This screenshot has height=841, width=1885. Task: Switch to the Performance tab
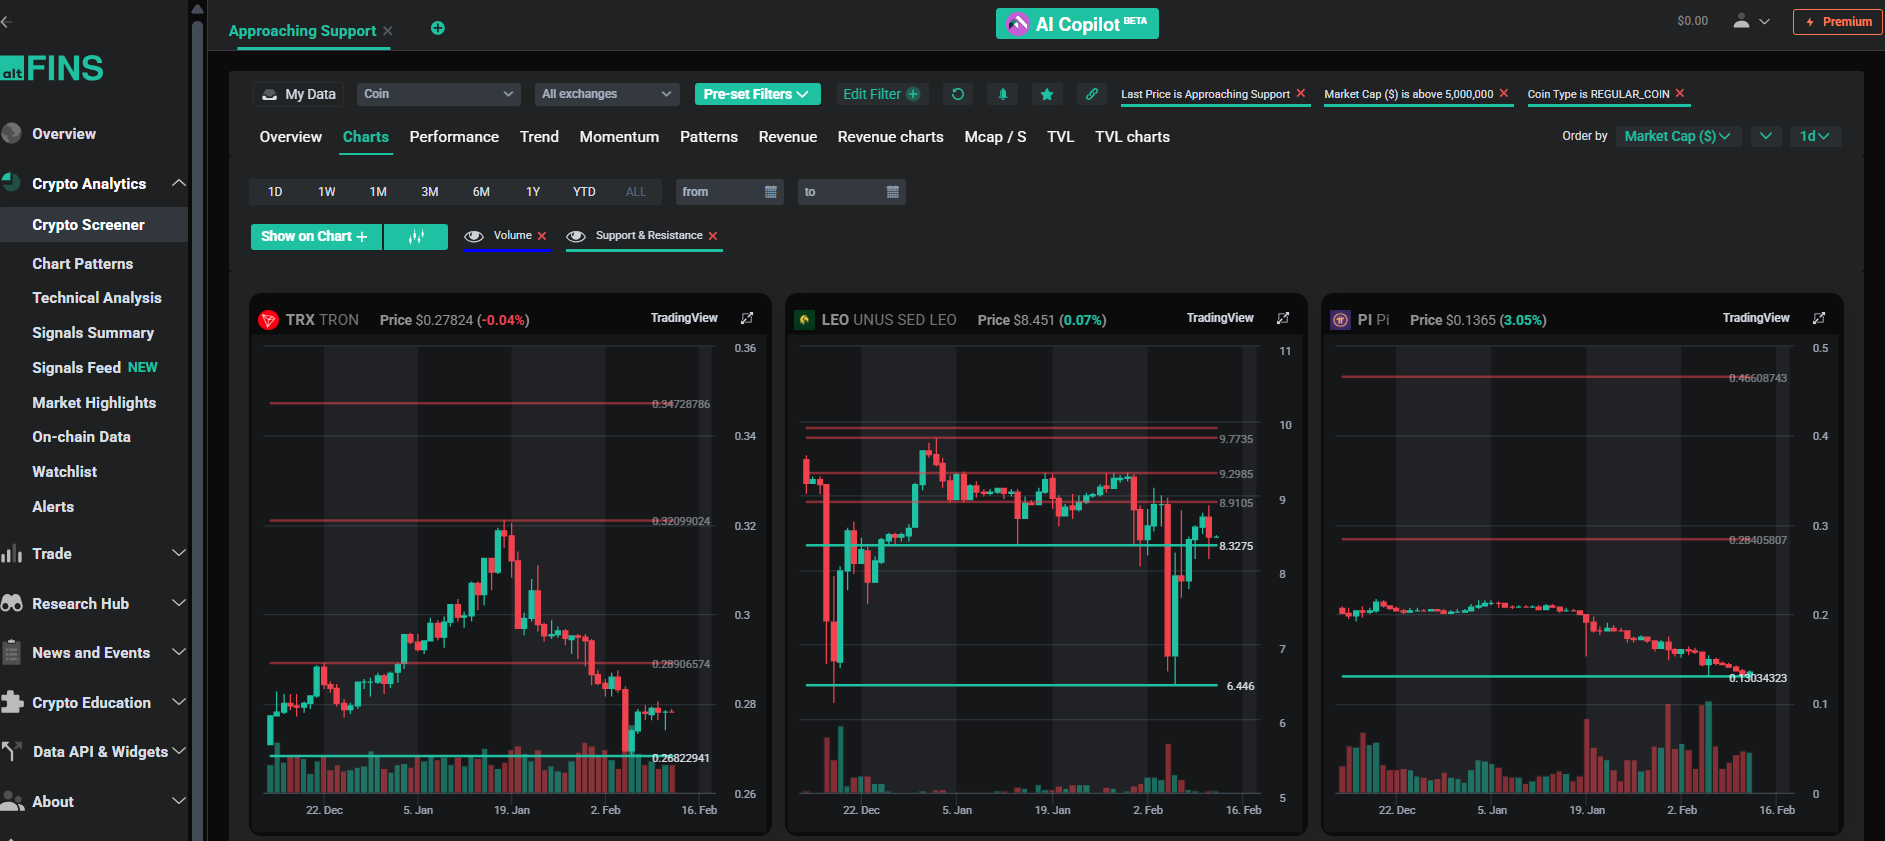[x=454, y=137]
